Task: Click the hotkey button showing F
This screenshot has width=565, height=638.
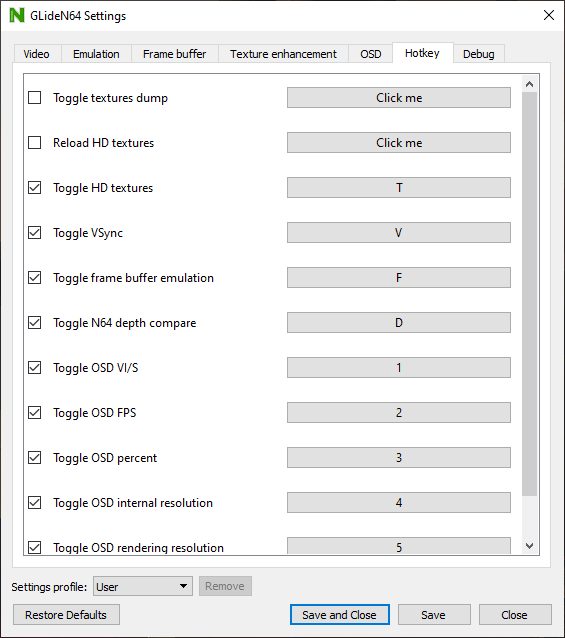Action: tap(399, 277)
